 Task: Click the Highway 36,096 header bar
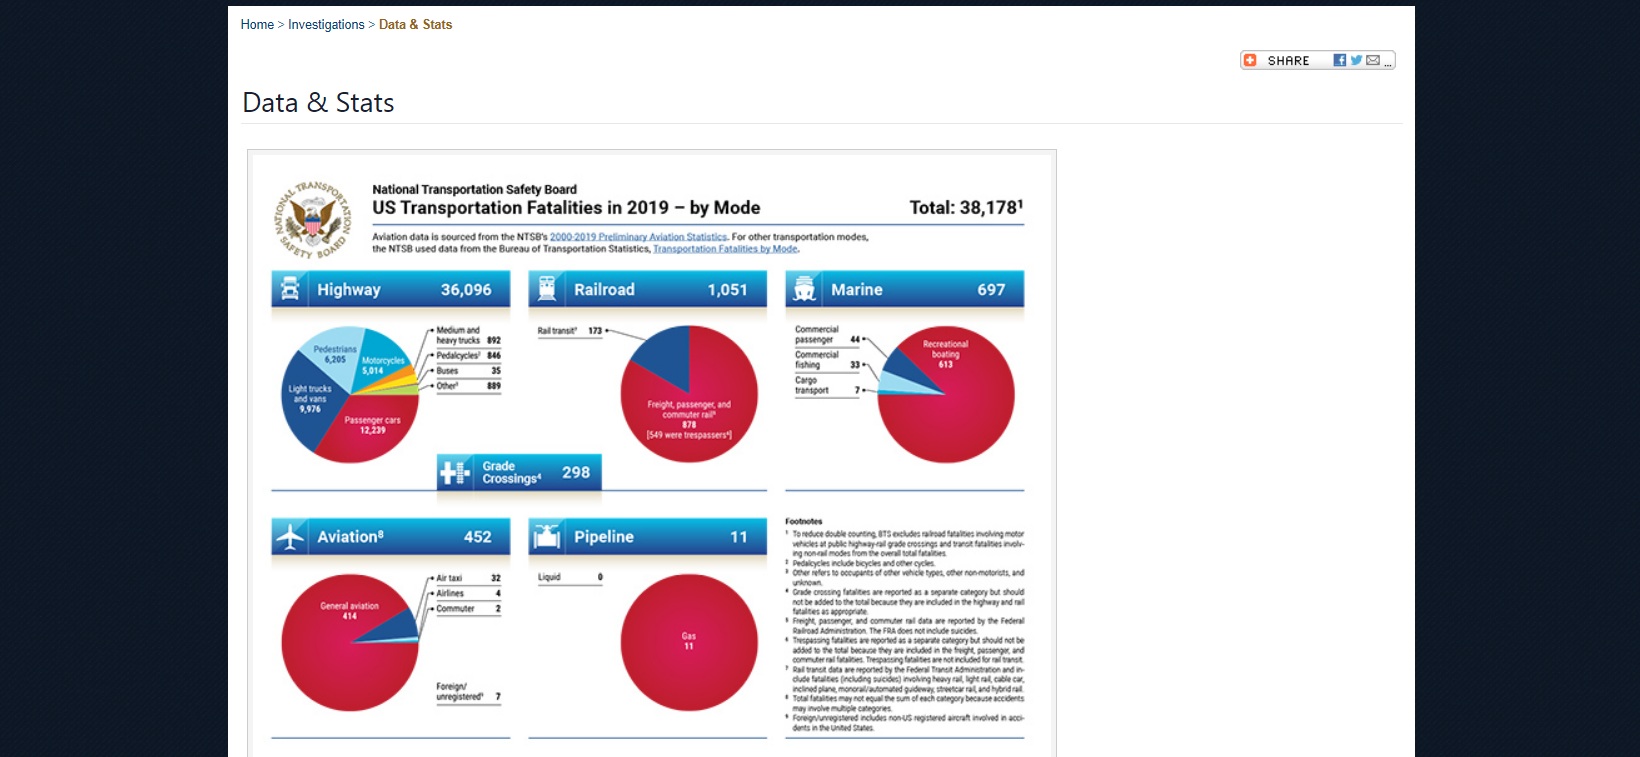pos(391,289)
